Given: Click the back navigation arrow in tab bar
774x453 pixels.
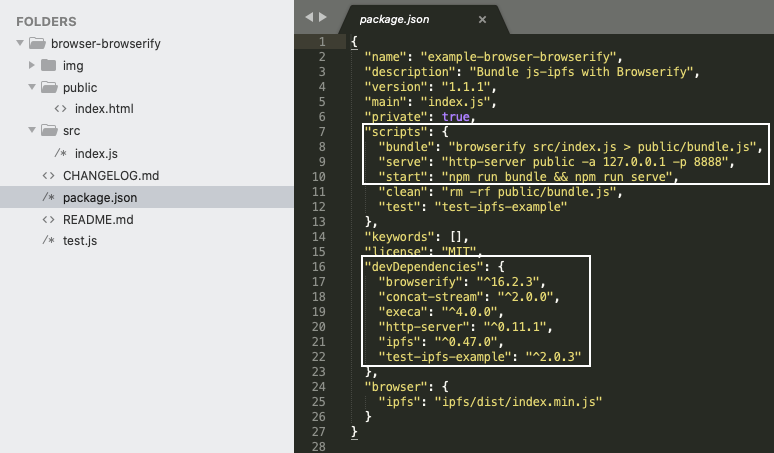Looking at the screenshot, I should point(309,17).
